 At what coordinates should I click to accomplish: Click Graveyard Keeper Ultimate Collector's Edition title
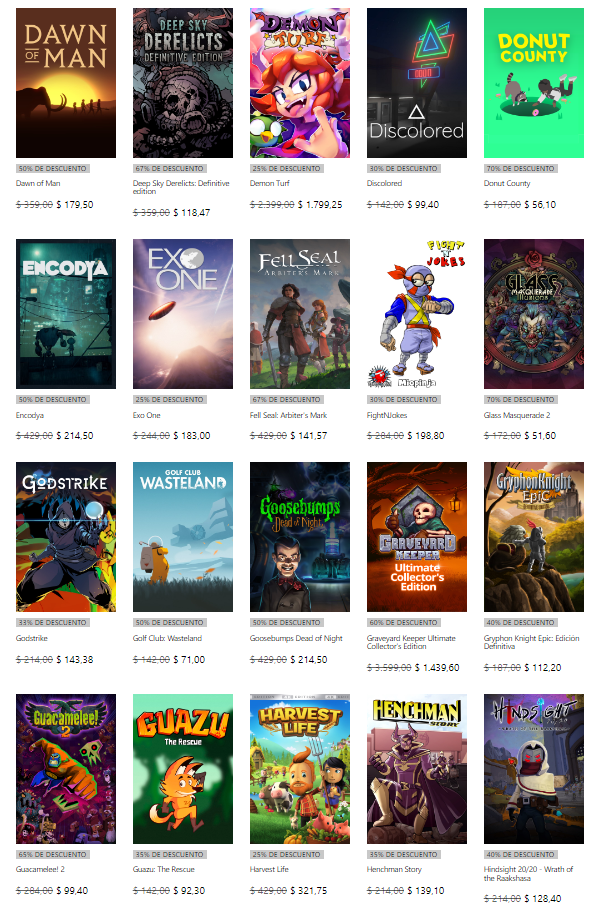coord(411,642)
